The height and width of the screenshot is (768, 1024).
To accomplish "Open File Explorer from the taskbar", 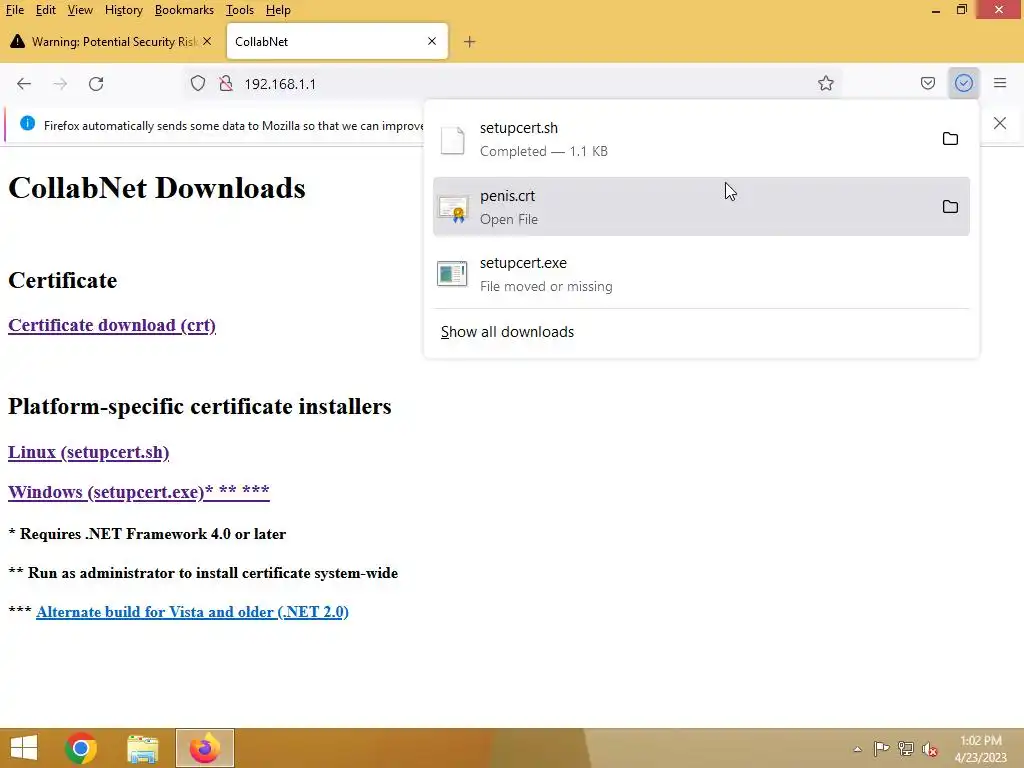I will pos(142,748).
